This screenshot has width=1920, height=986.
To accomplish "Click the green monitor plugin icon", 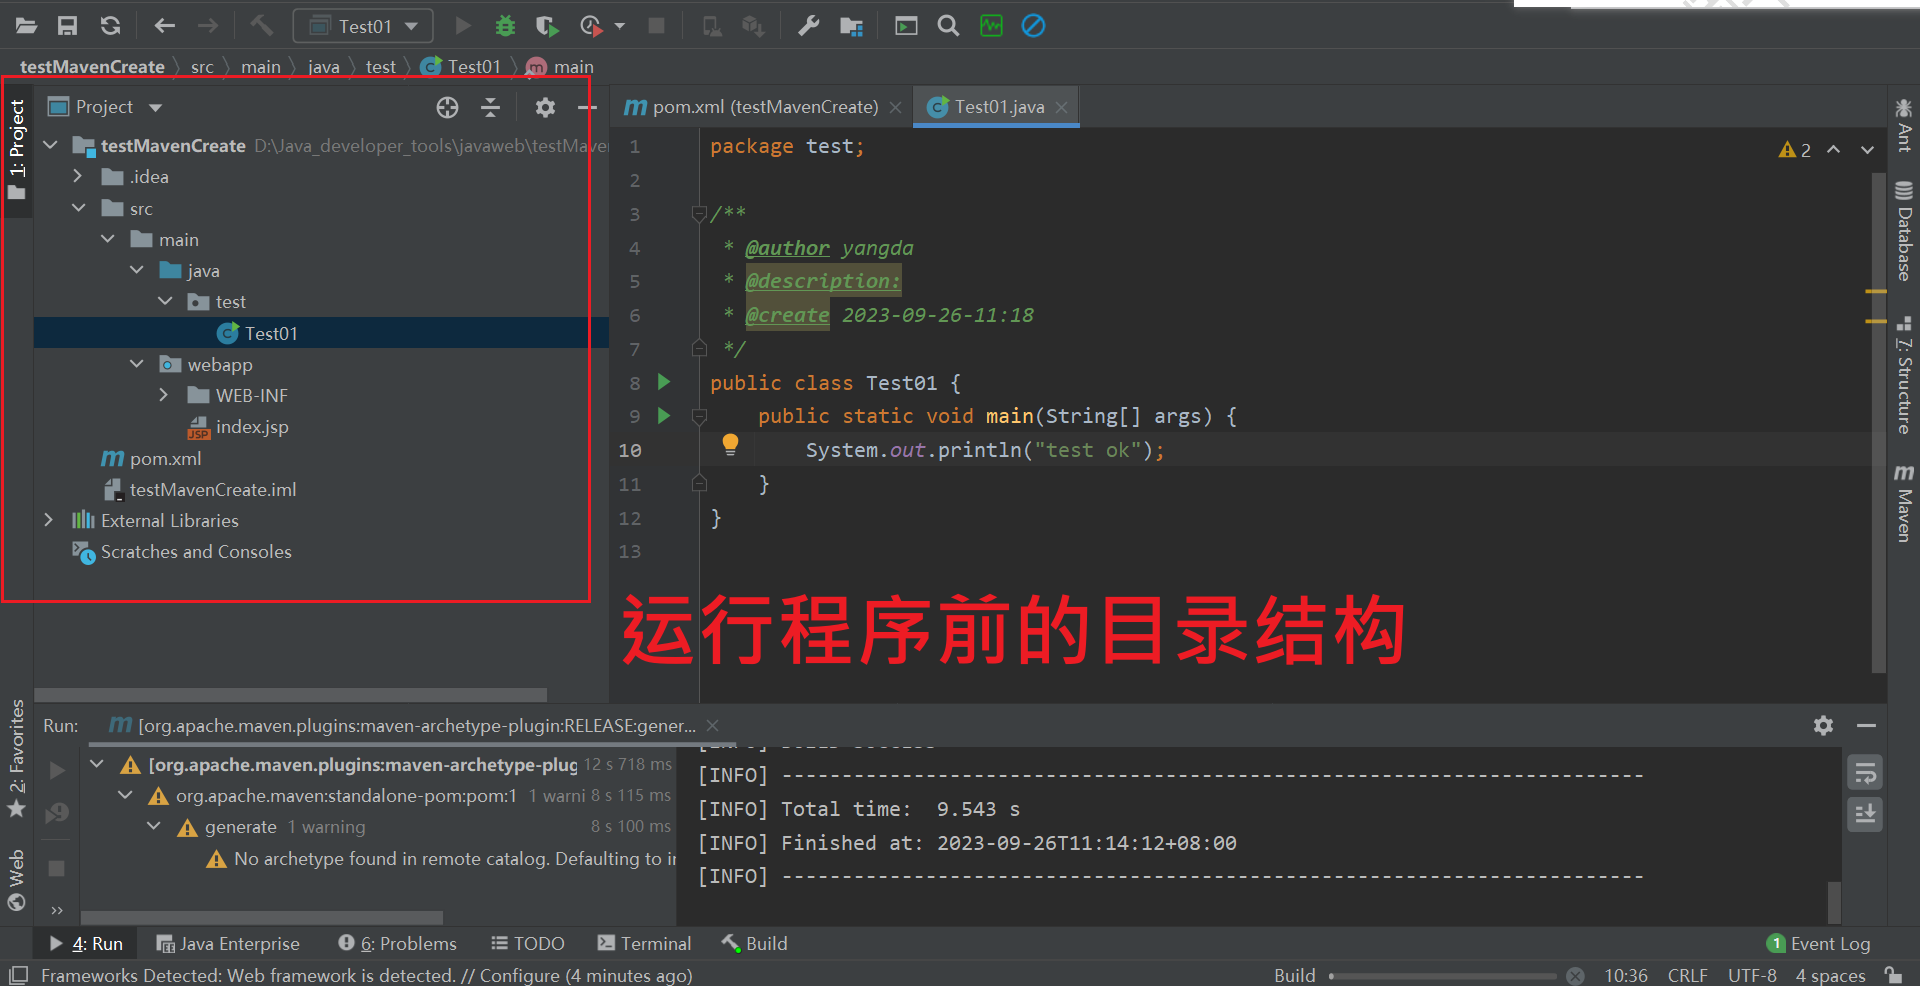I will (x=991, y=26).
